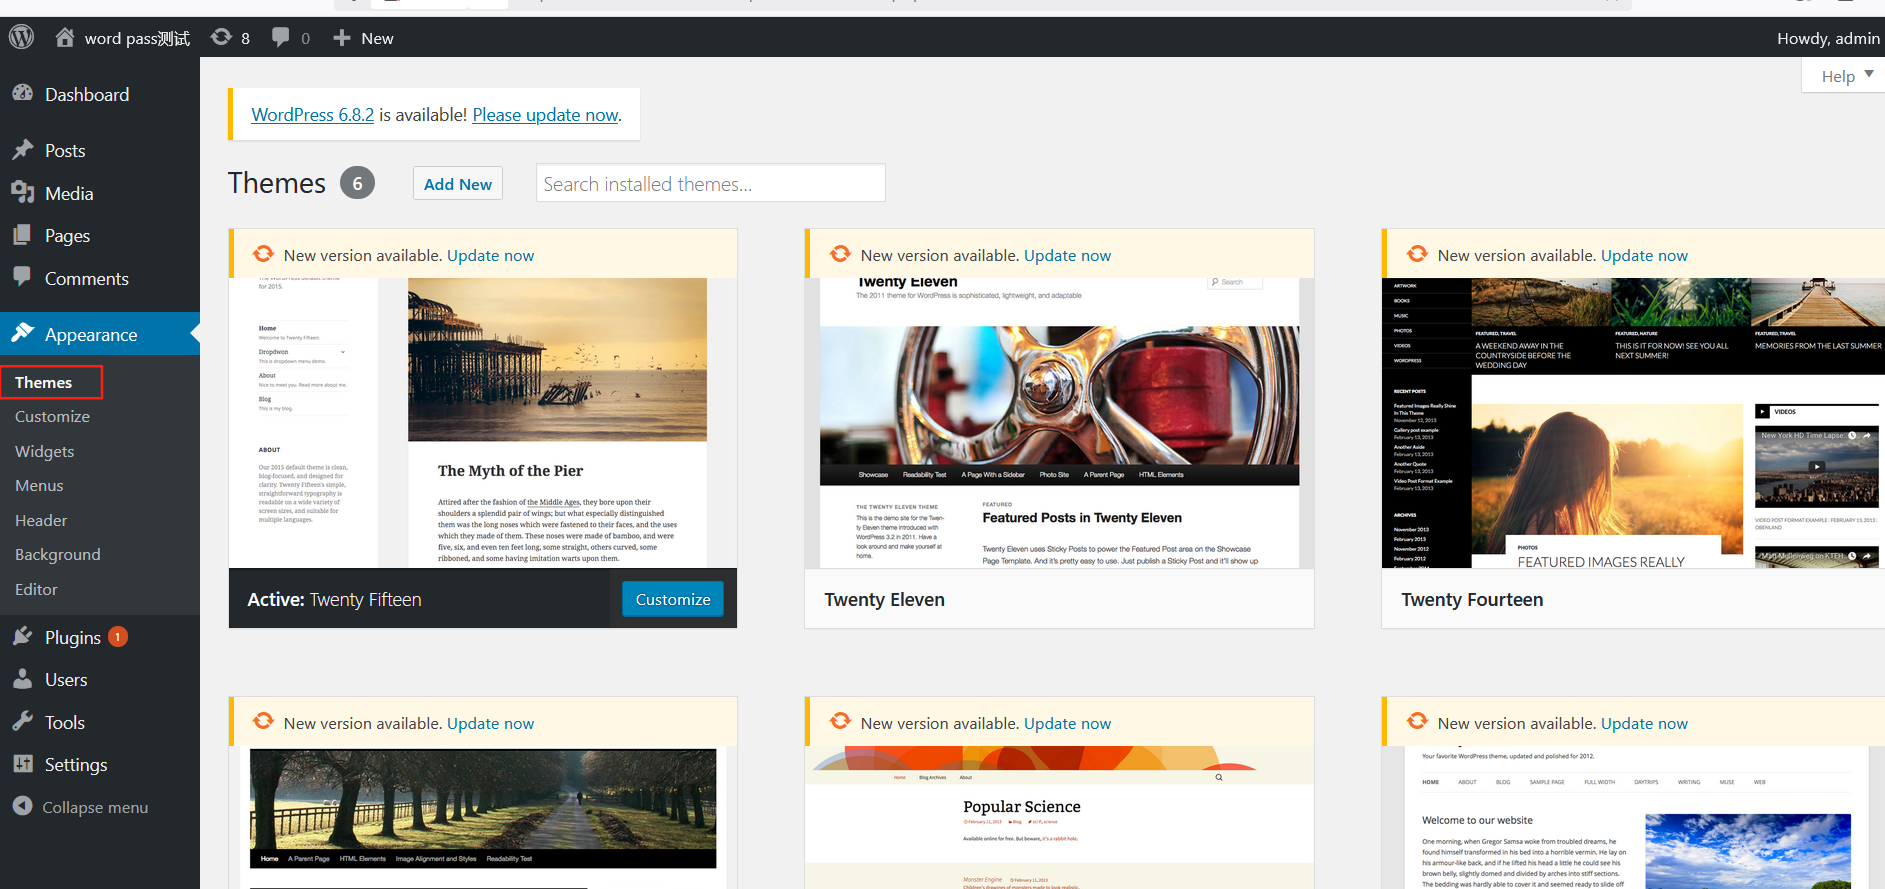Select the Themes submenu item
Viewport: 1885px width, 889px height.
(x=43, y=382)
